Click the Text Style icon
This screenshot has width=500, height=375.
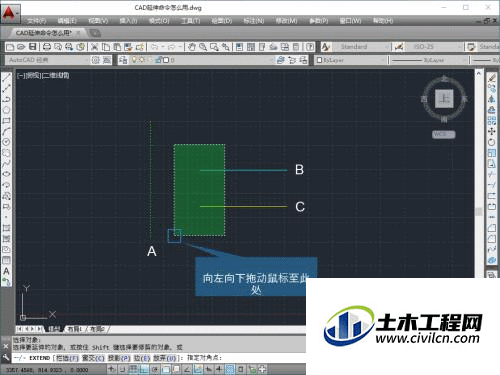(x=326, y=47)
